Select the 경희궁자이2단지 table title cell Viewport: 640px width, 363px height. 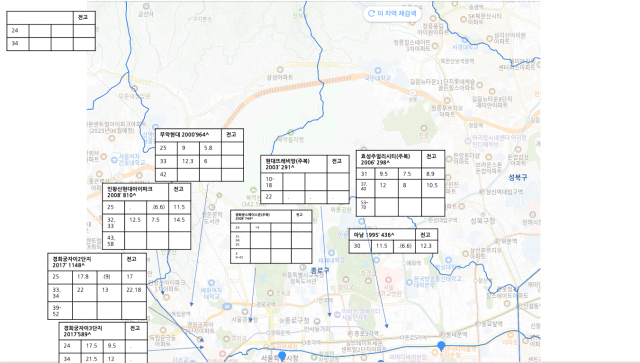(85, 262)
